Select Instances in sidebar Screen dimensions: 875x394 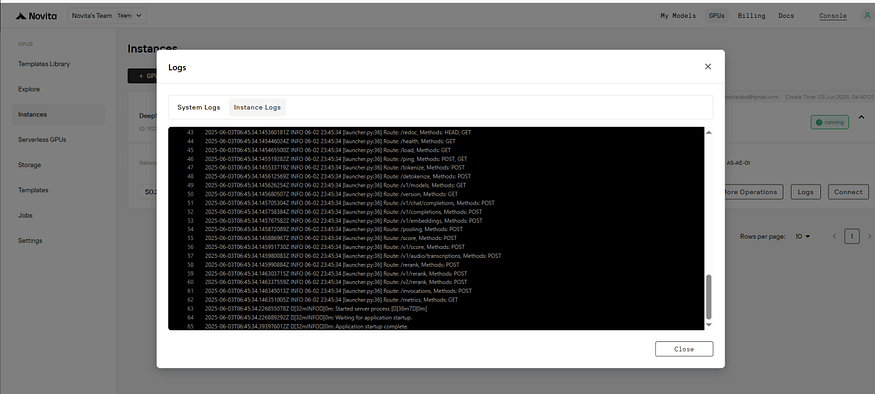(x=58, y=114)
